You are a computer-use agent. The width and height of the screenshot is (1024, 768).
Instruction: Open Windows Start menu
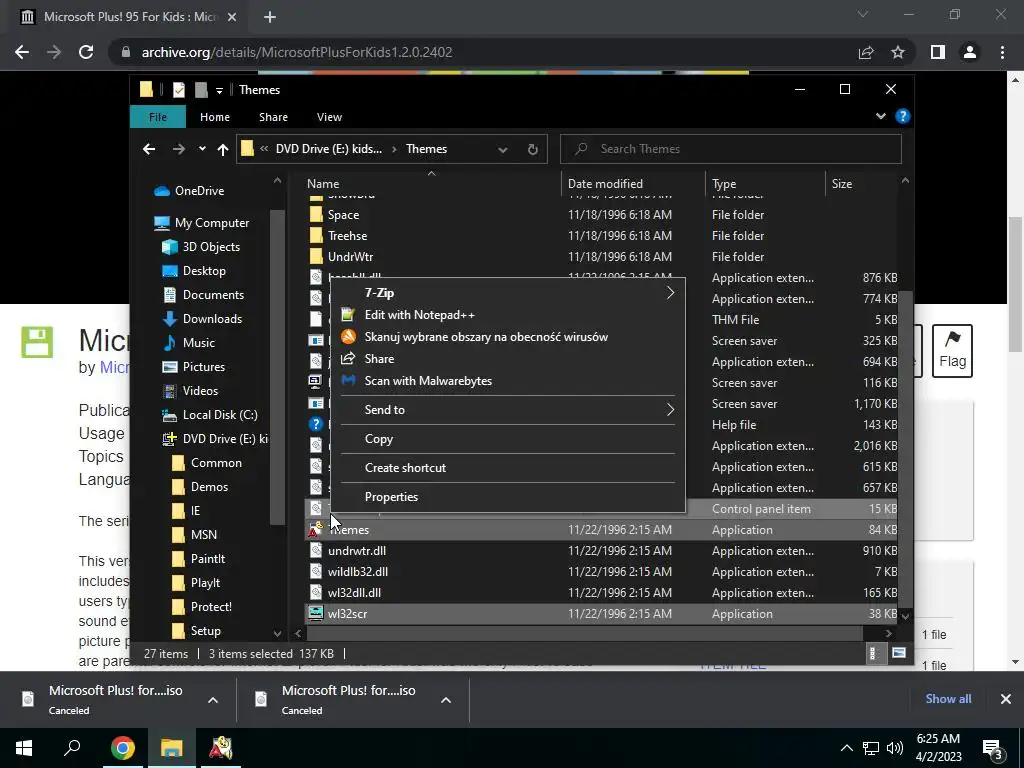(24, 748)
